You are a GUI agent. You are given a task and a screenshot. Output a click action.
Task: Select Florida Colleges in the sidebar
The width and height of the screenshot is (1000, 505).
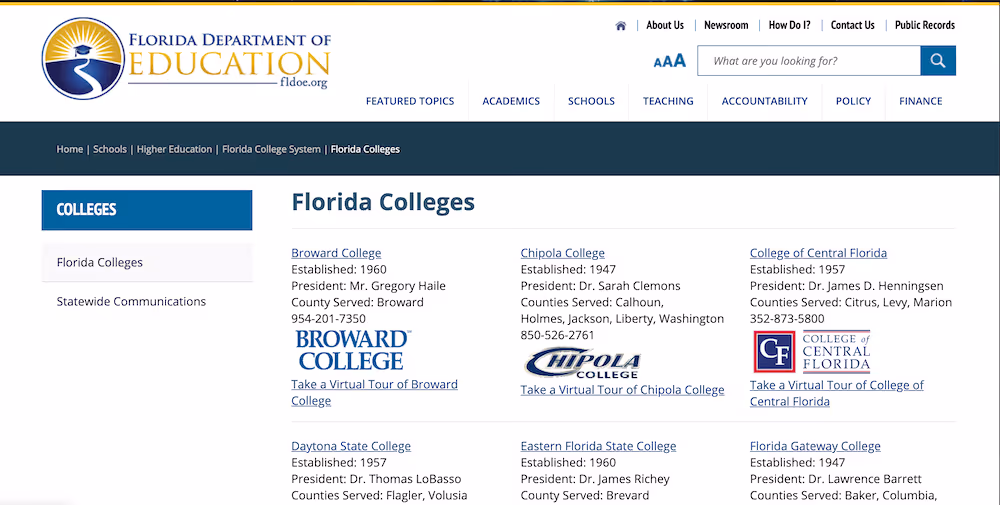pyautogui.click(x=147, y=262)
